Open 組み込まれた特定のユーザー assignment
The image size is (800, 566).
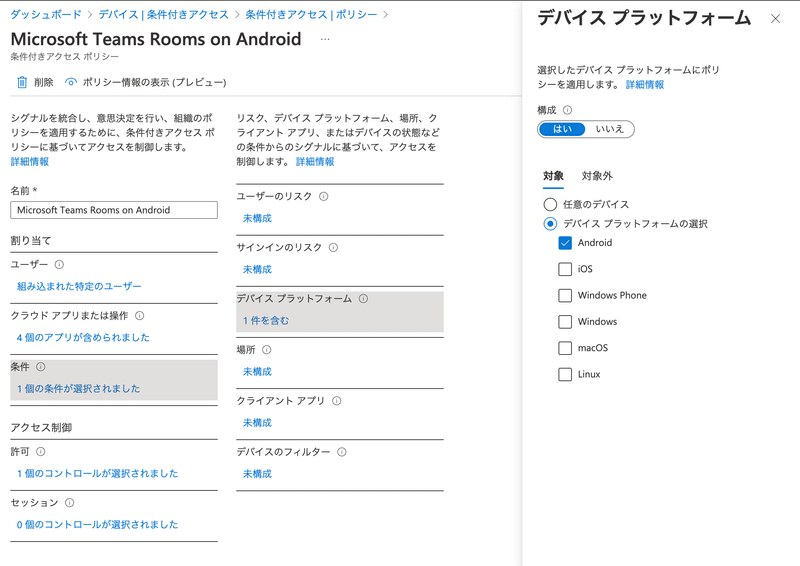[79, 286]
